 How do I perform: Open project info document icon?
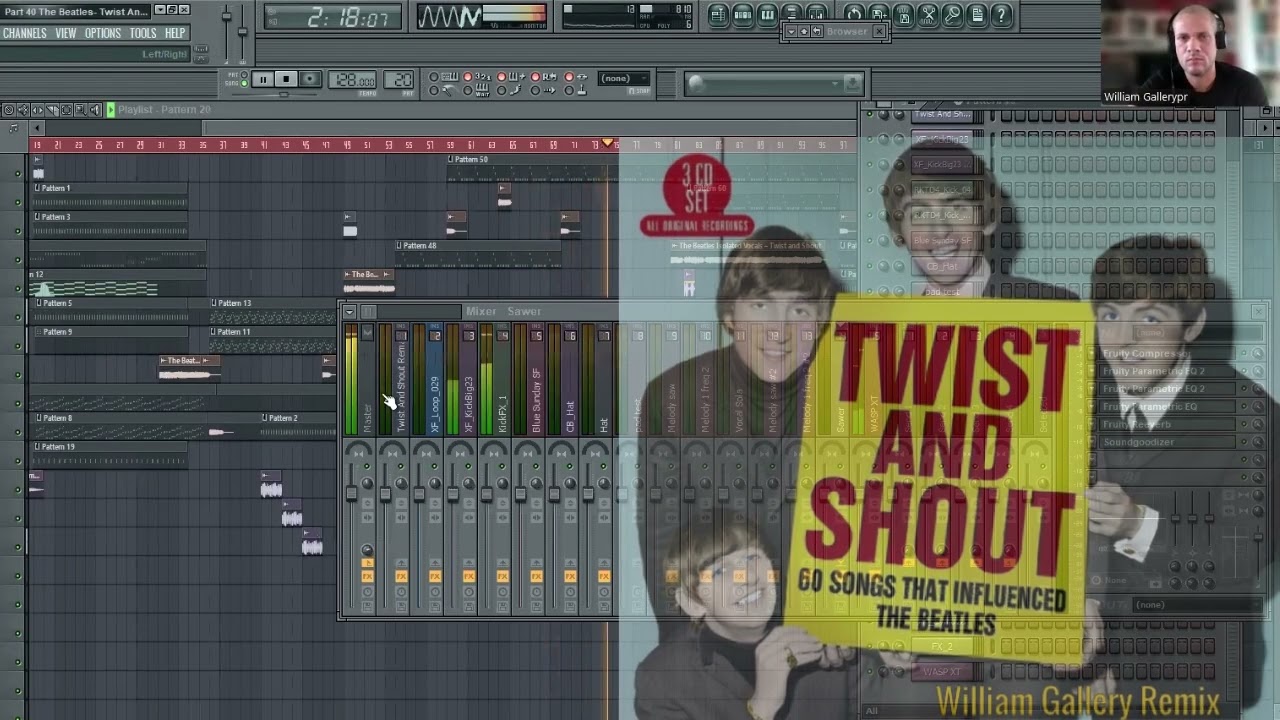click(x=977, y=14)
